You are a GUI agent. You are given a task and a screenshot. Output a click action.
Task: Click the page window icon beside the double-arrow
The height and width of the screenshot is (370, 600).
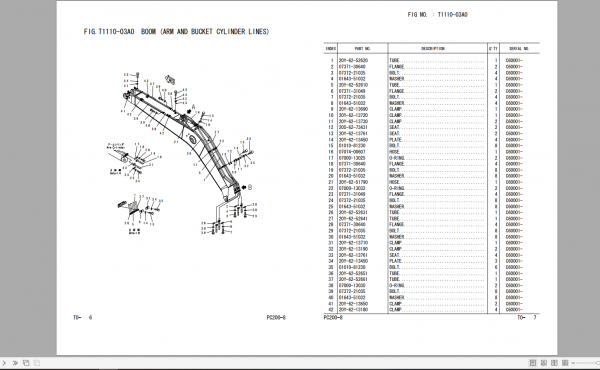[26, 363]
